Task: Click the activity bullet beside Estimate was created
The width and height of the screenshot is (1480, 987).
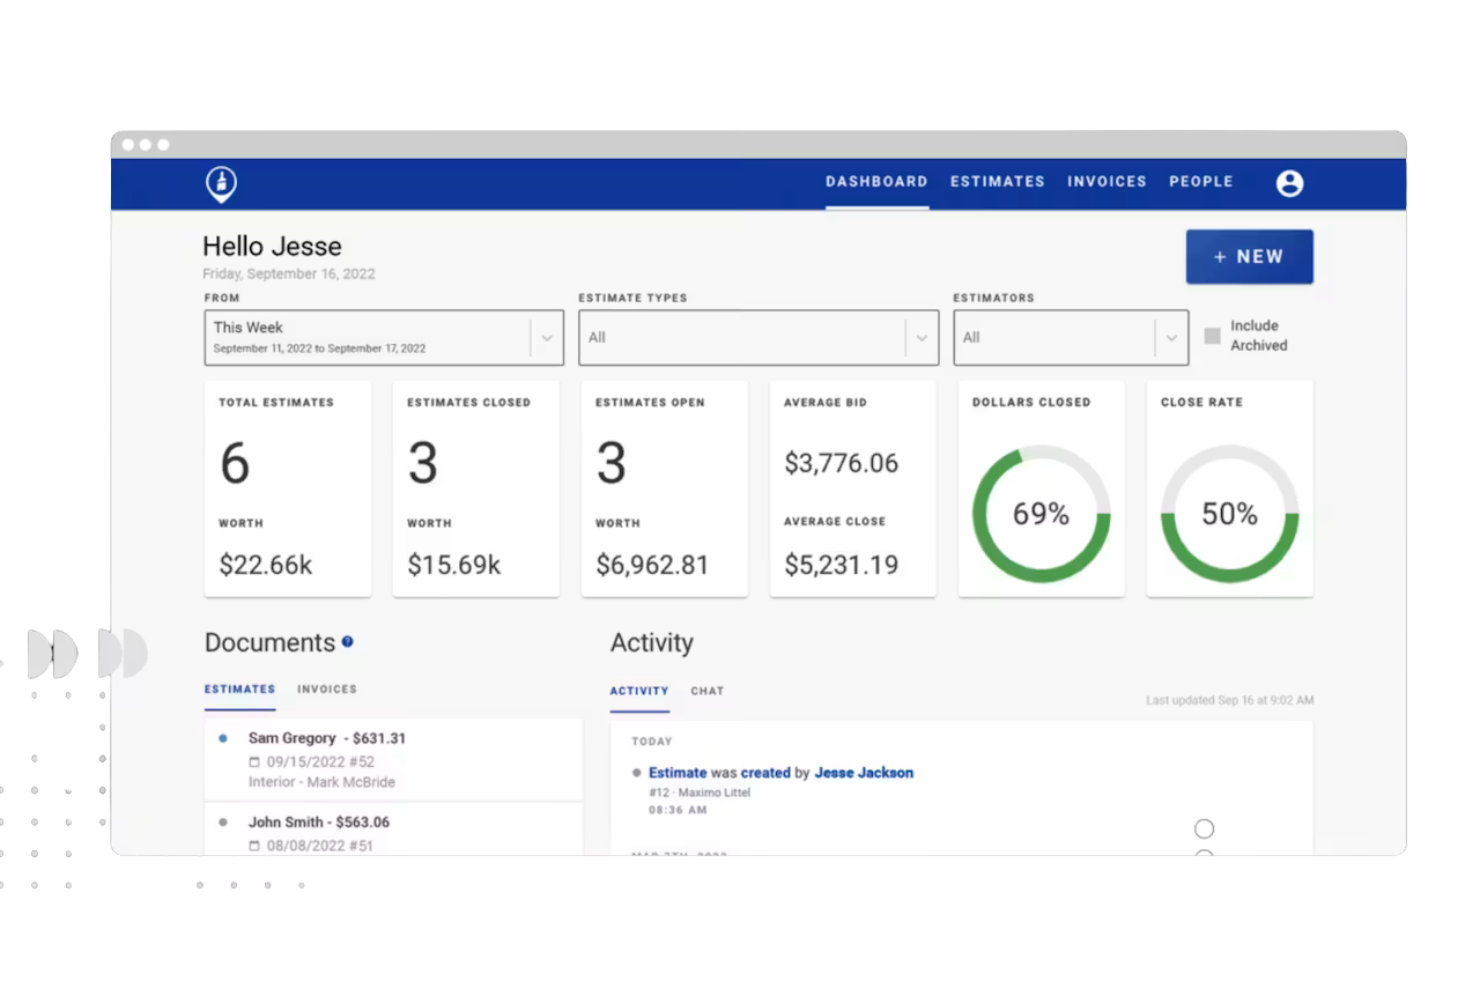Action: pos(637,773)
